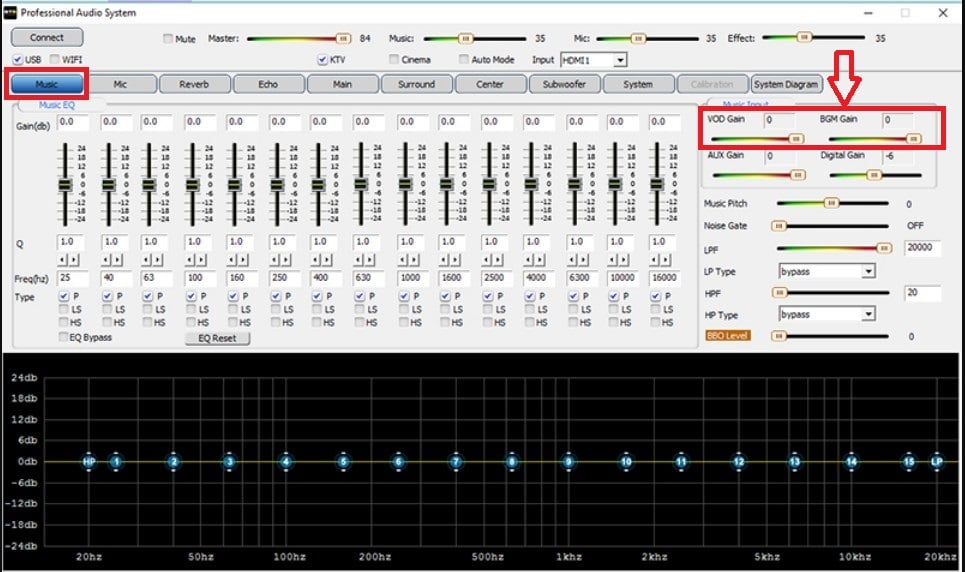The width and height of the screenshot is (965, 572).
Task: Open the Subwoofer tab
Action: pyautogui.click(x=564, y=85)
